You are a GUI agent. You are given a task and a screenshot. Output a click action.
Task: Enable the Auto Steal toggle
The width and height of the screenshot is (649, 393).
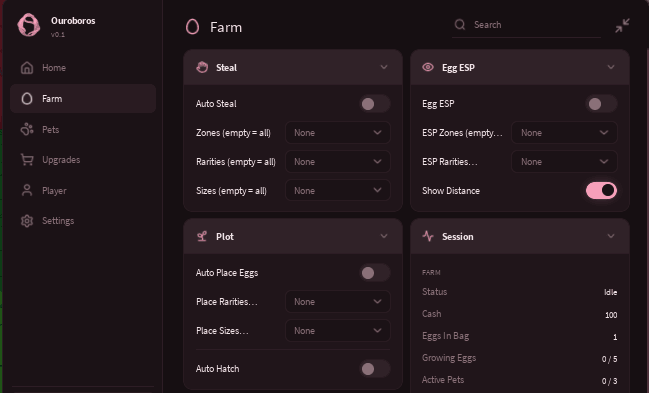pyautogui.click(x=375, y=104)
